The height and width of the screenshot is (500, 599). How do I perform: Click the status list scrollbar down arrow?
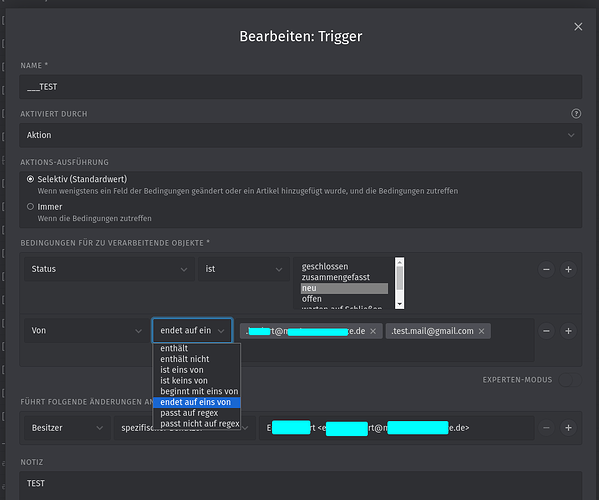coord(399,304)
